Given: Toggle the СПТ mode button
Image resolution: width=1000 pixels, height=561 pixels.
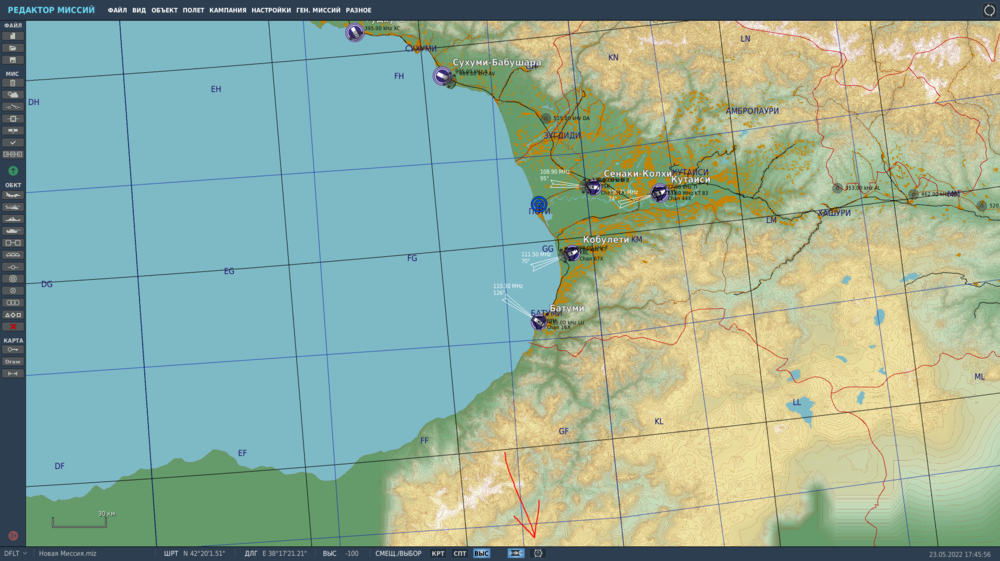Looking at the screenshot, I should 460,553.
